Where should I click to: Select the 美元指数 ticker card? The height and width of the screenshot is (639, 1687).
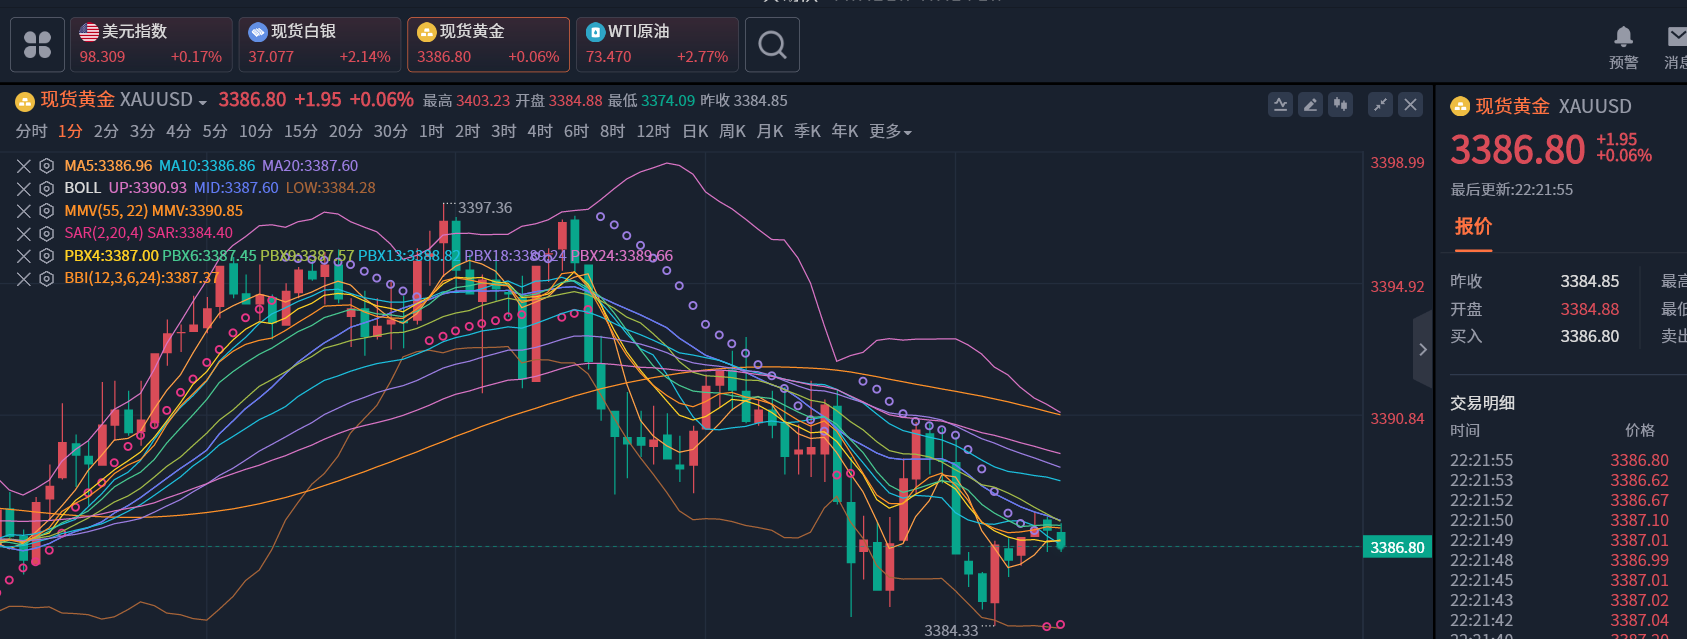(x=151, y=45)
